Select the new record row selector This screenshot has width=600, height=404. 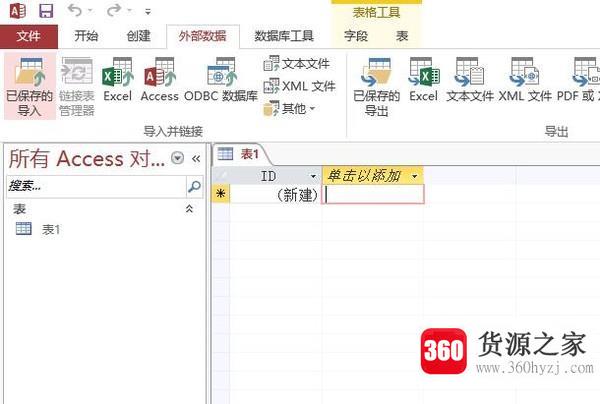pyautogui.click(x=220, y=194)
